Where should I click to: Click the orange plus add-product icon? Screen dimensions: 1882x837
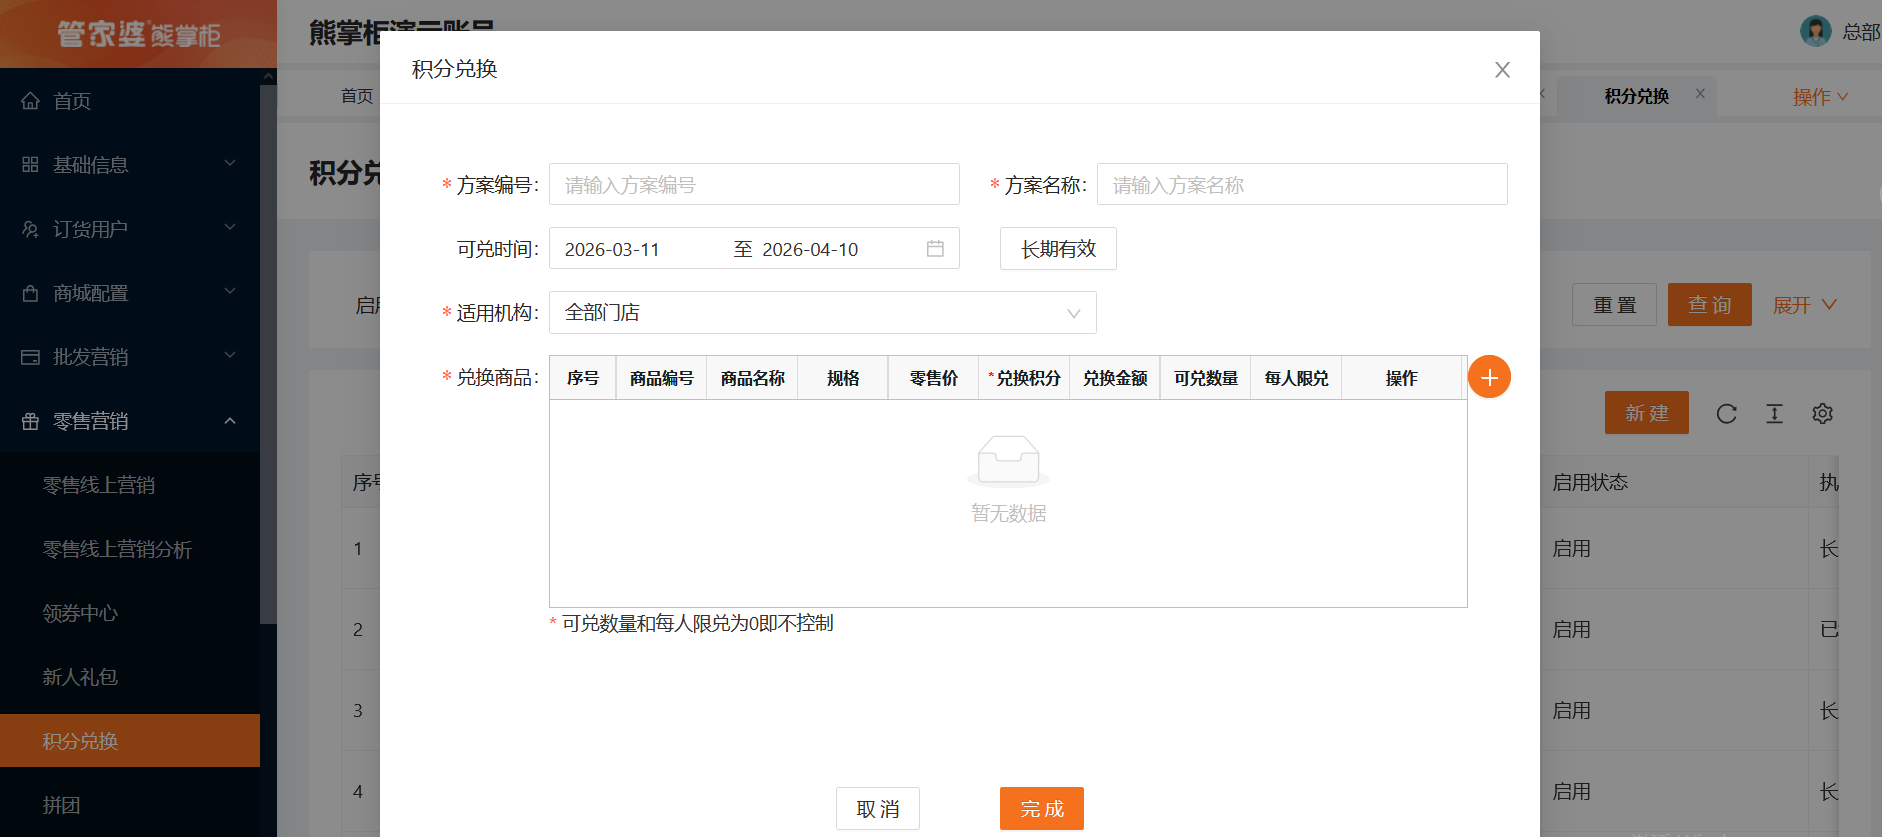pos(1489,377)
